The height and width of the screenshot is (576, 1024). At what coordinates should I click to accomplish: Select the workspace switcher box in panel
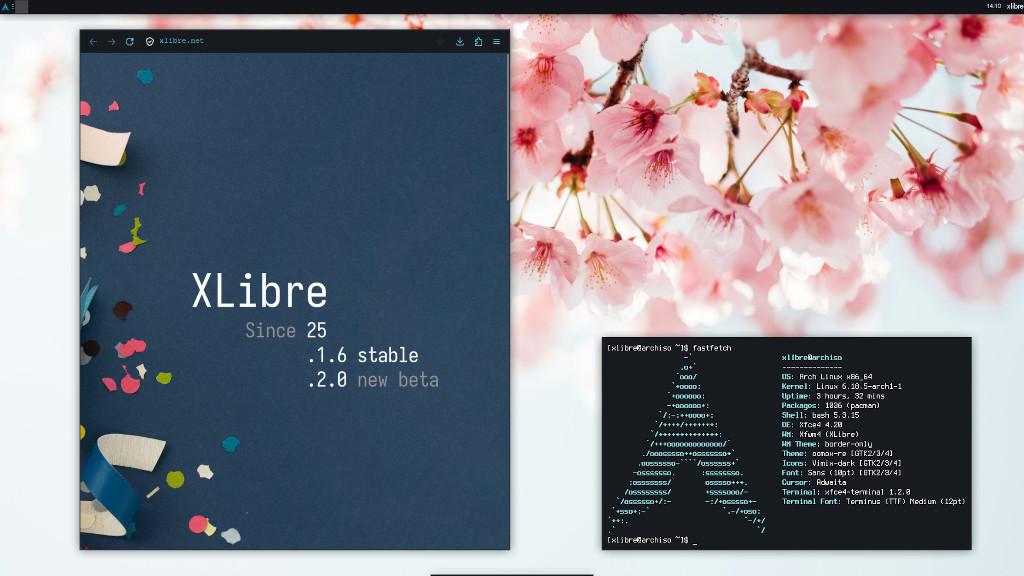pos(22,7)
